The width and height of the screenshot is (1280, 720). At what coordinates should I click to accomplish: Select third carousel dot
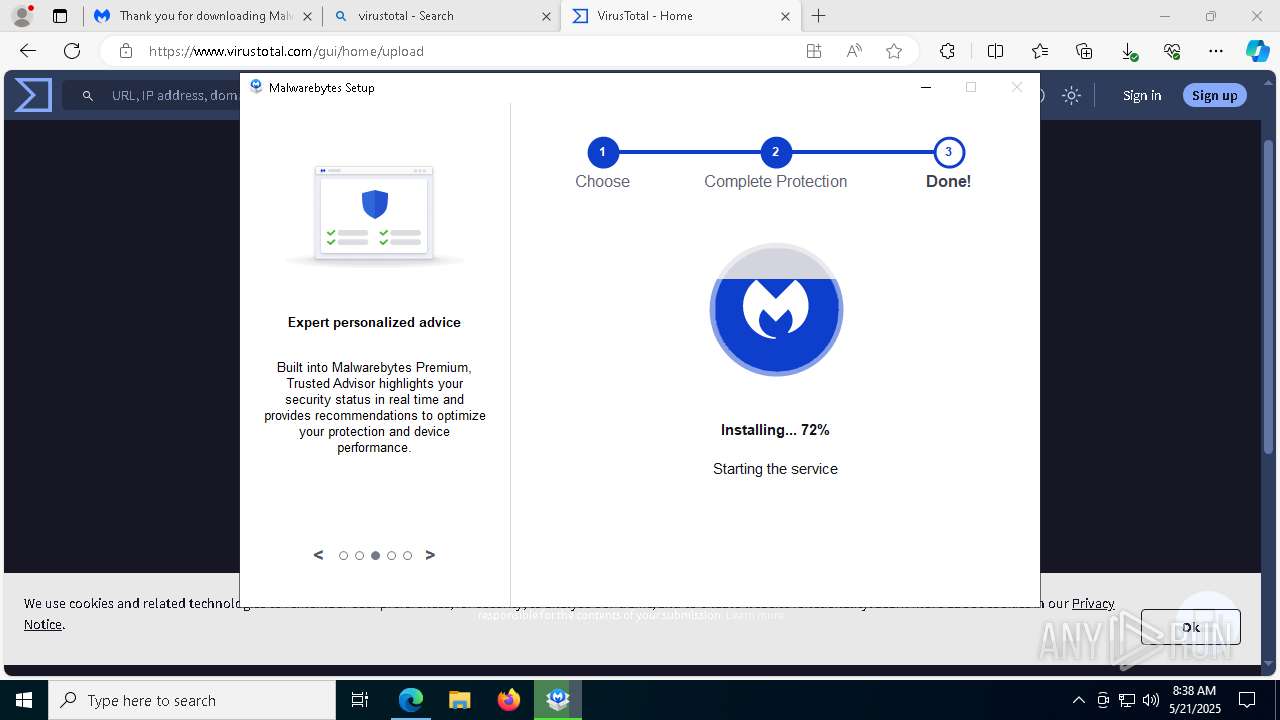click(375, 556)
